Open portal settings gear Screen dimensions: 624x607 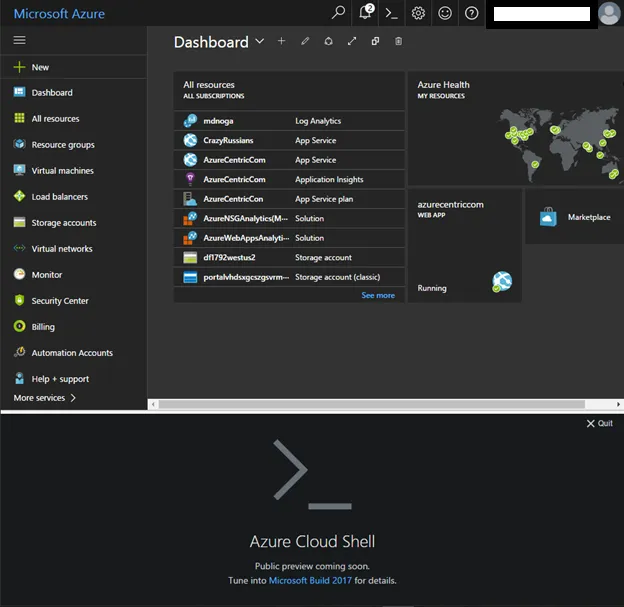pyautogui.click(x=418, y=13)
